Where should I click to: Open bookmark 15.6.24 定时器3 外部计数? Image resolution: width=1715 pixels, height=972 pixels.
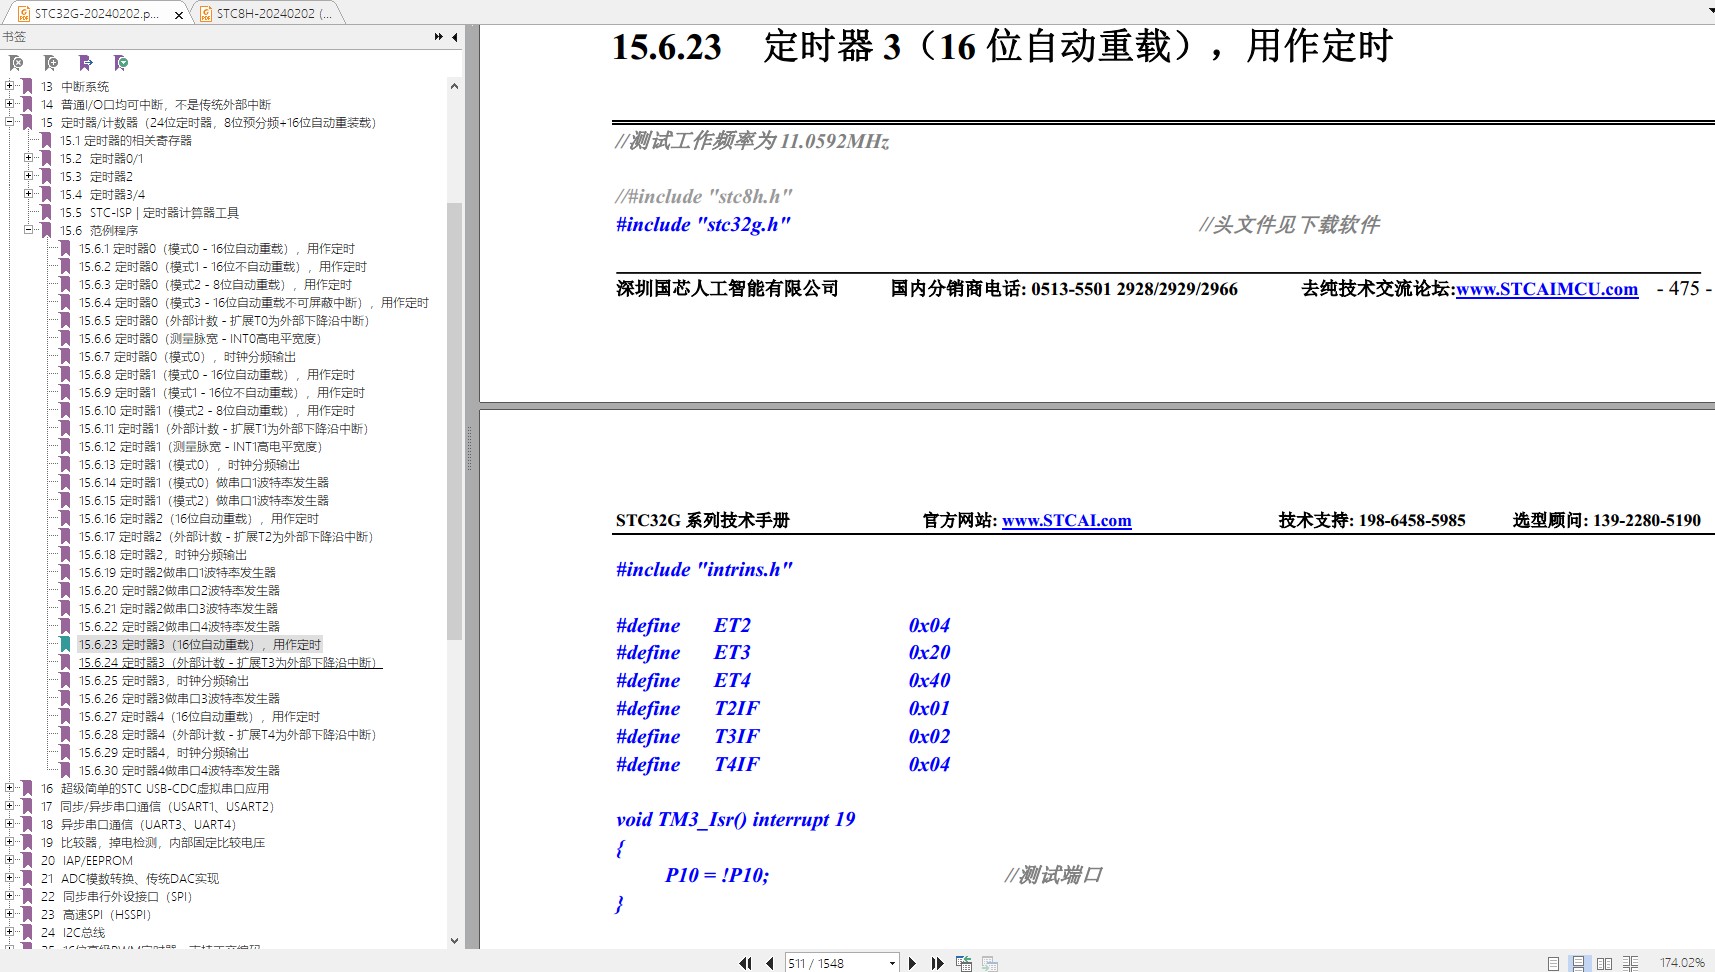pos(230,663)
